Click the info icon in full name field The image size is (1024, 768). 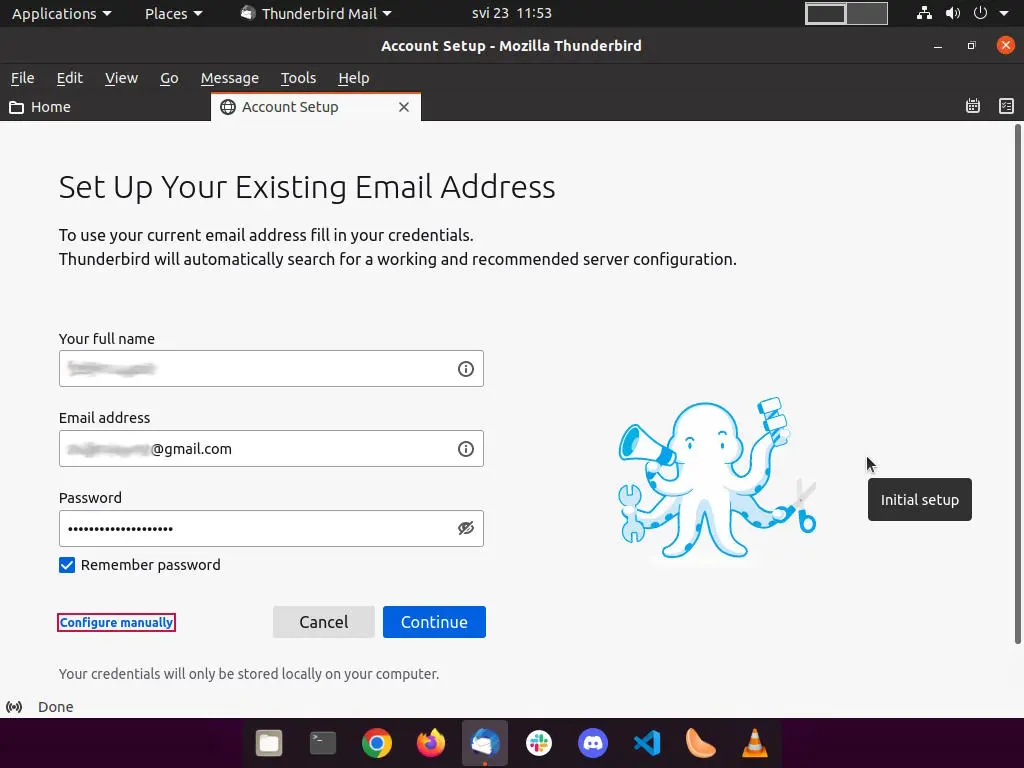[465, 369]
